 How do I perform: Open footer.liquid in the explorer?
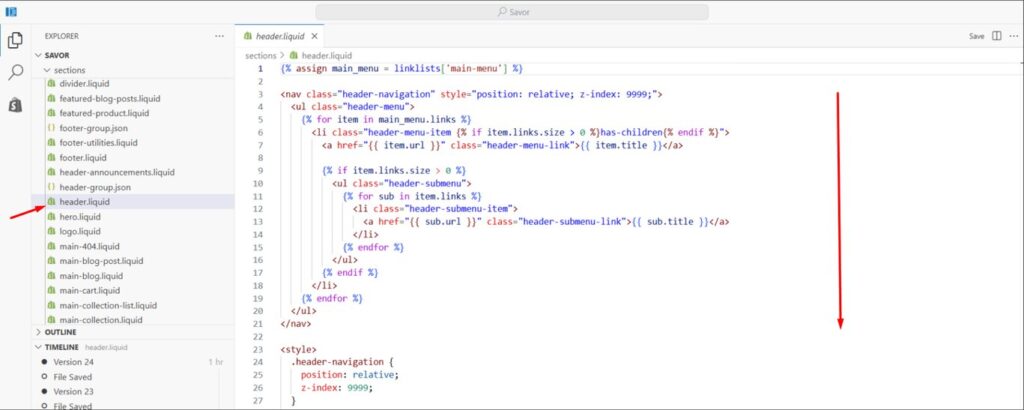pos(83,157)
